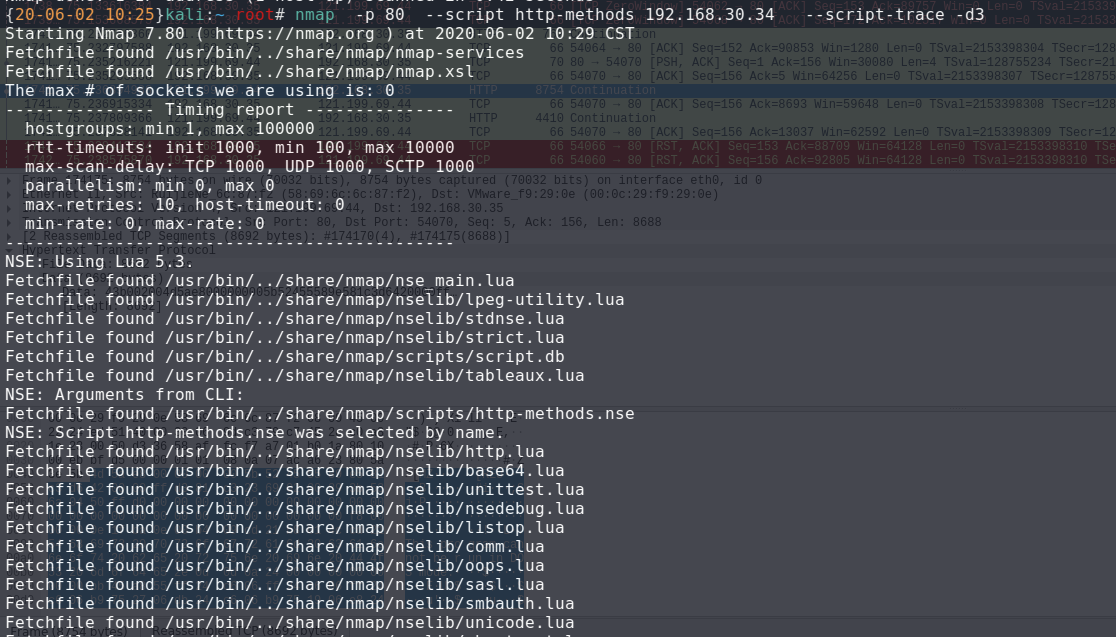
Task: Click the 'Timing report' header line
Action: point(230,110)
